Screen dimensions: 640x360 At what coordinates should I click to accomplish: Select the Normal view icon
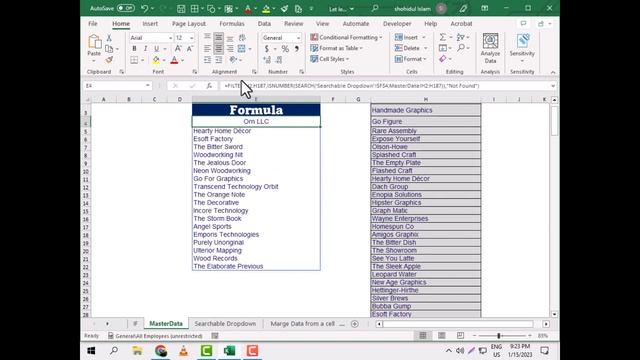coord(422,336)
